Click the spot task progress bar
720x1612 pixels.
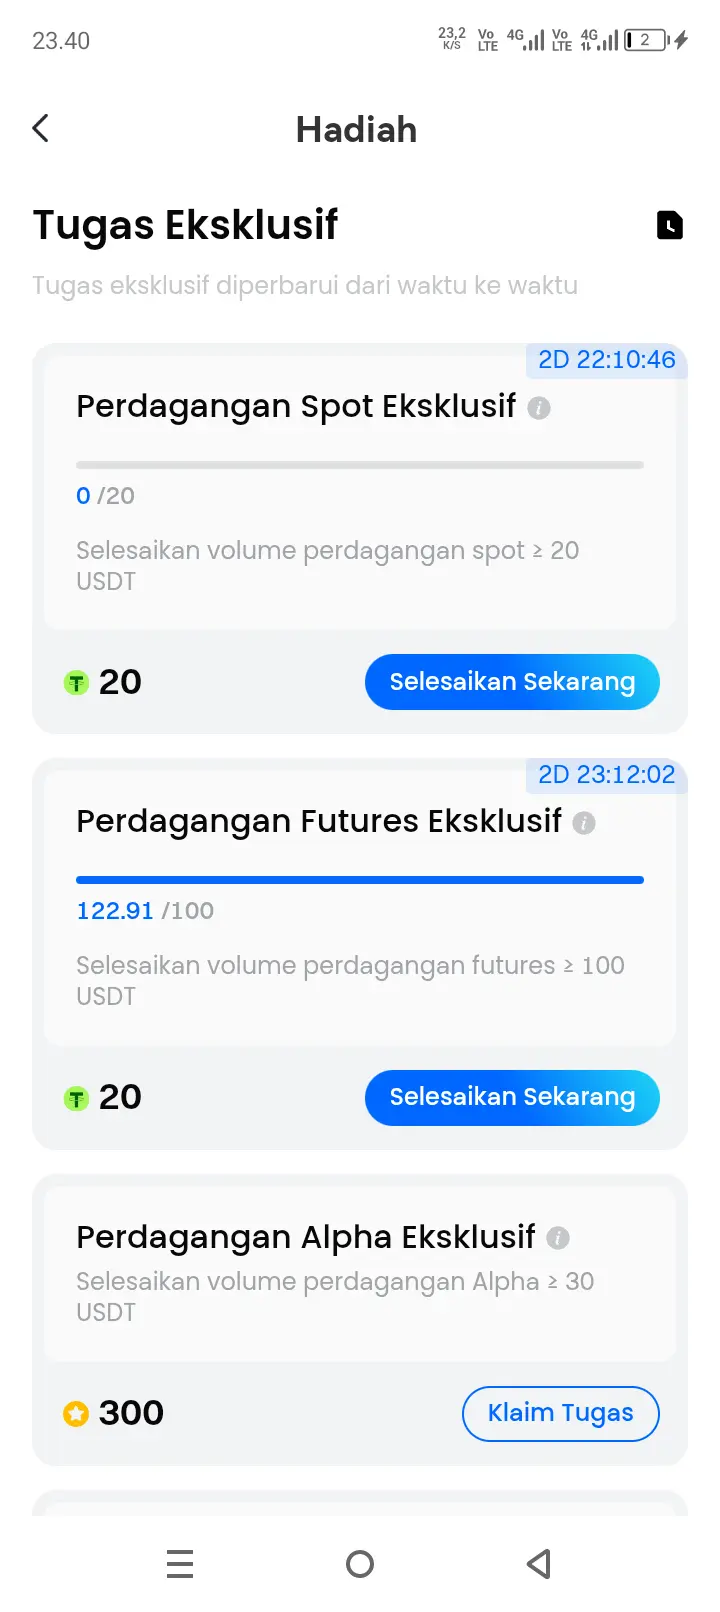[x=360, y=465]
